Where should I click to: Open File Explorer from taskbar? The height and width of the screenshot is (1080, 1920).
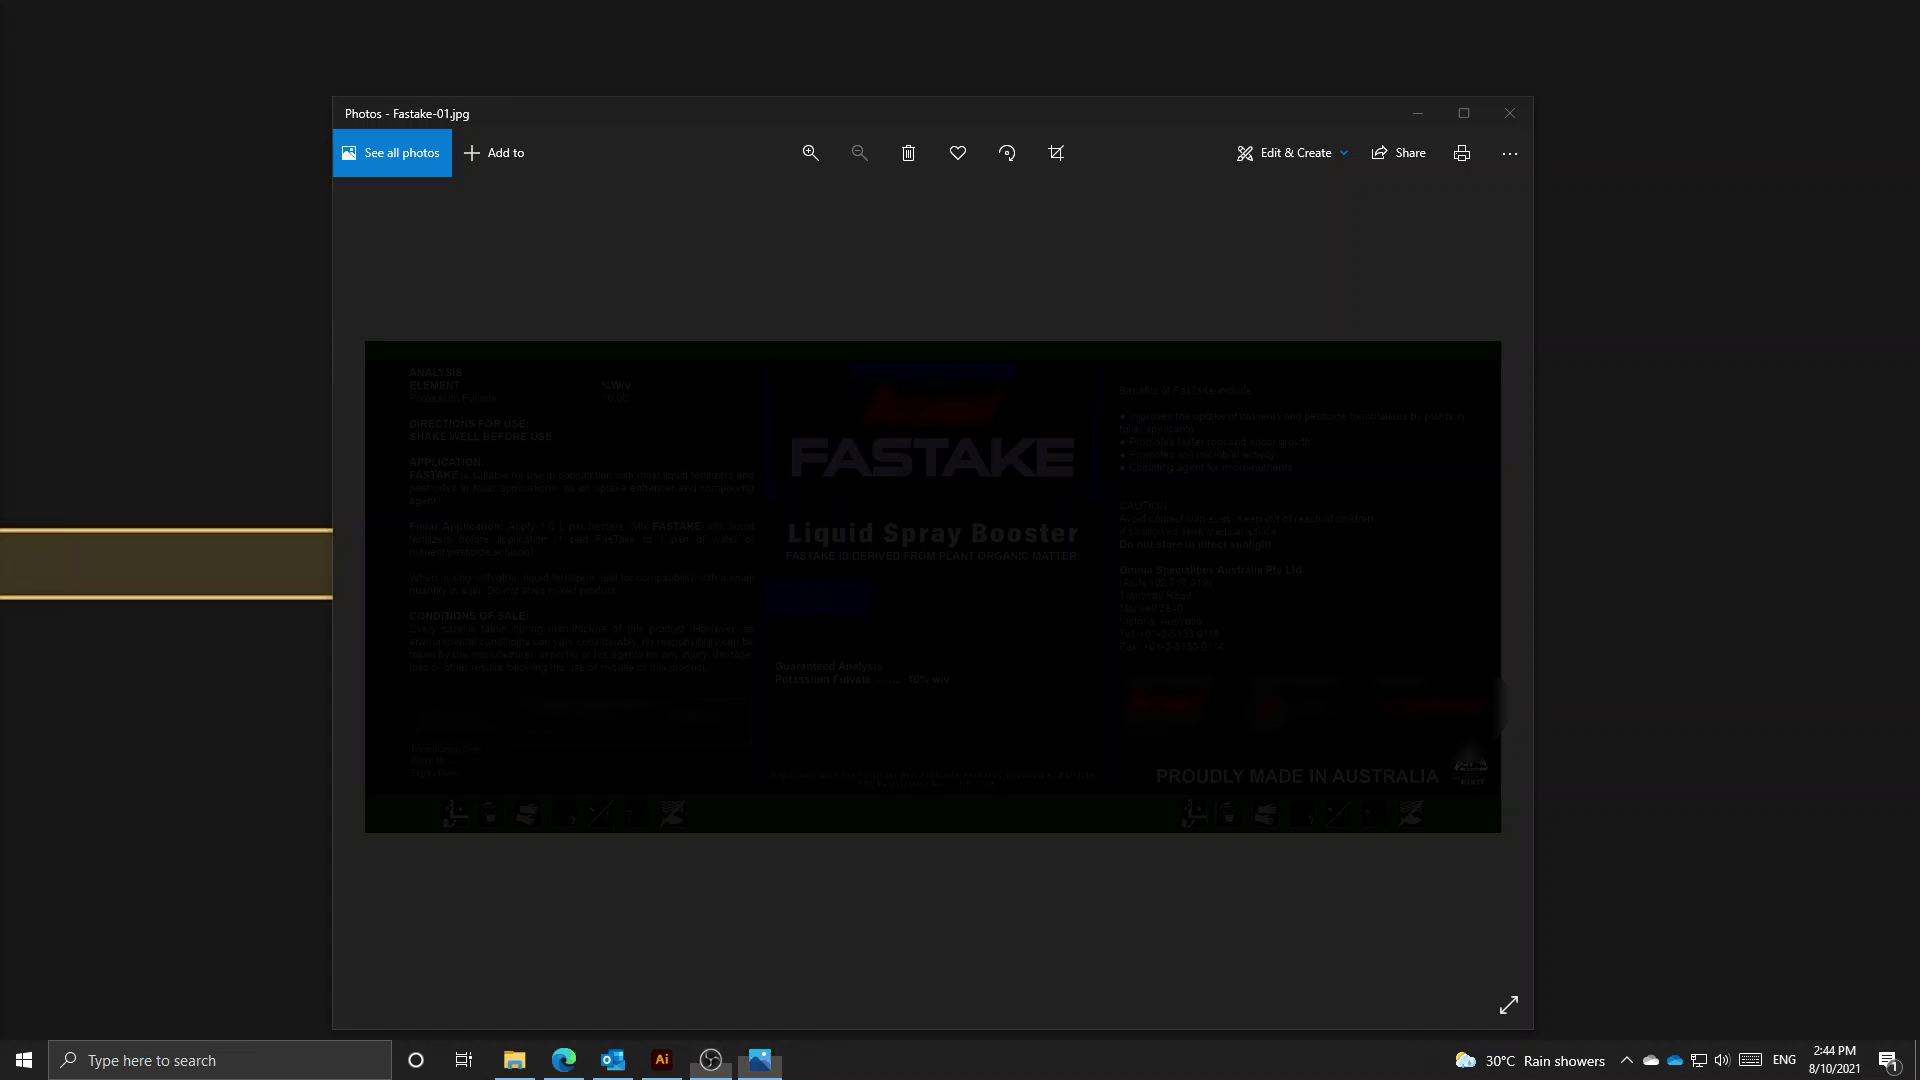(x=514, y=1060)
